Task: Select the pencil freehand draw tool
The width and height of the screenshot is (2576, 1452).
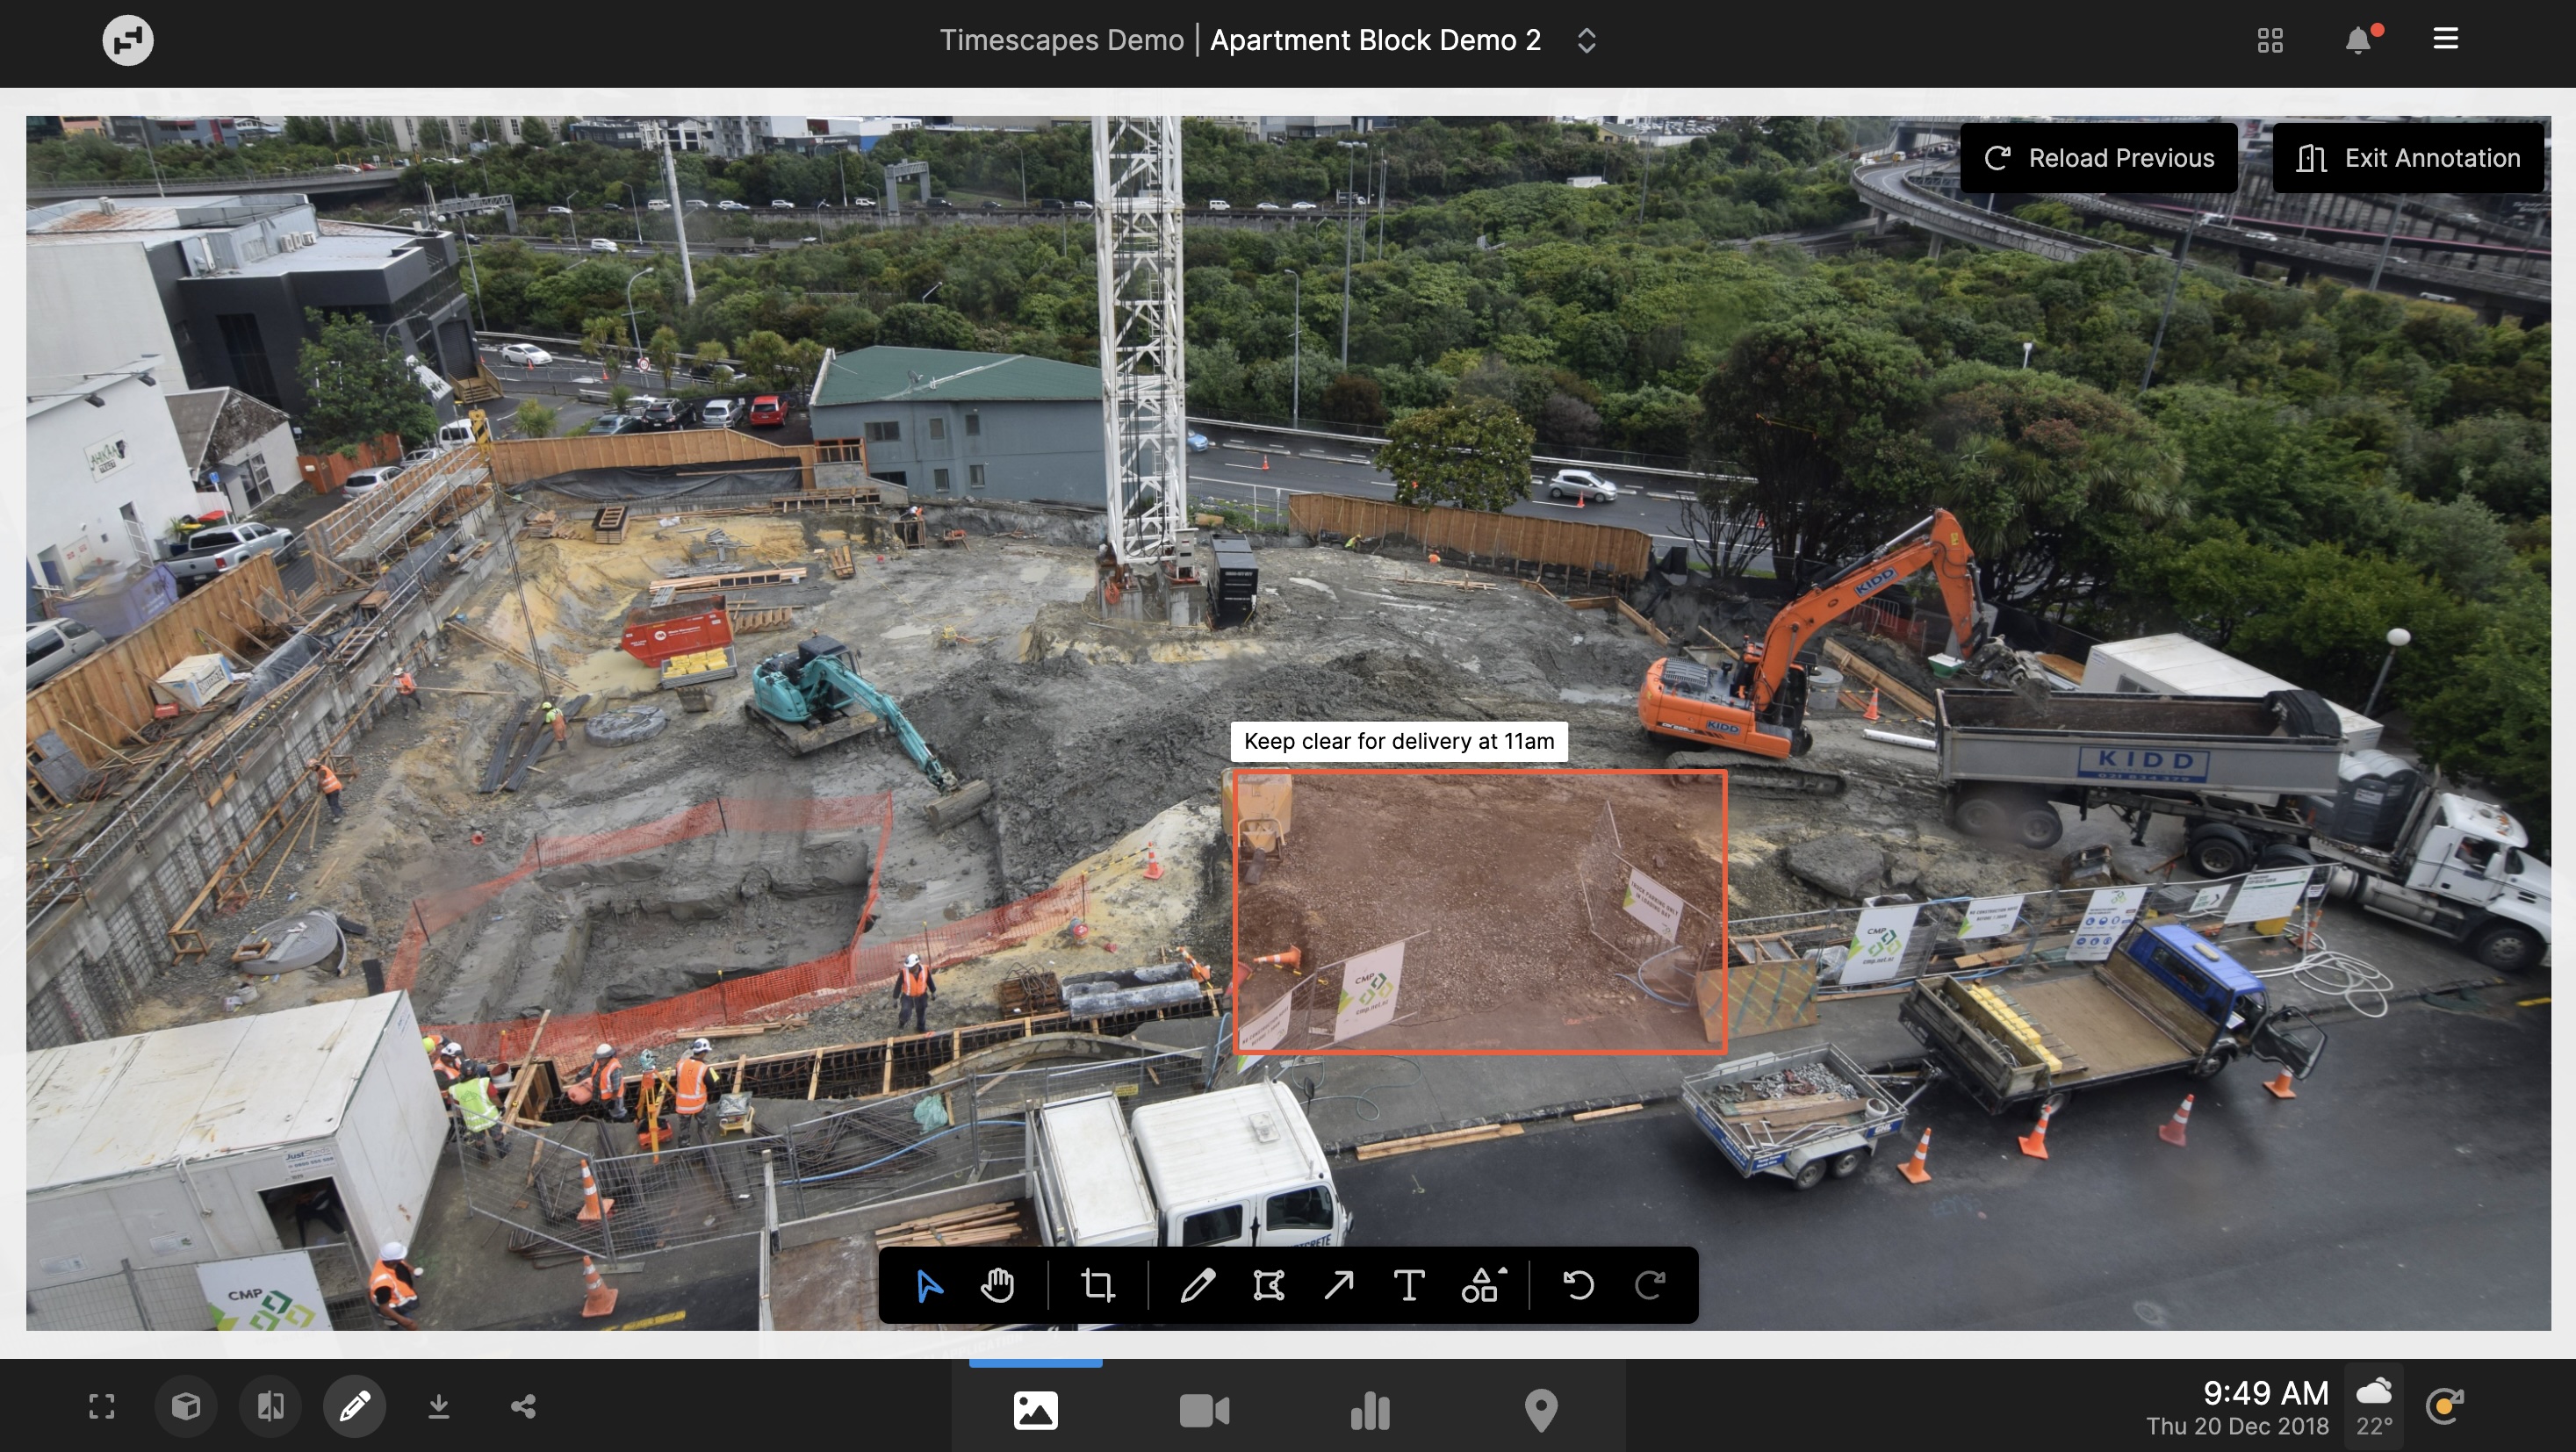Action: coord(1197,1285)
